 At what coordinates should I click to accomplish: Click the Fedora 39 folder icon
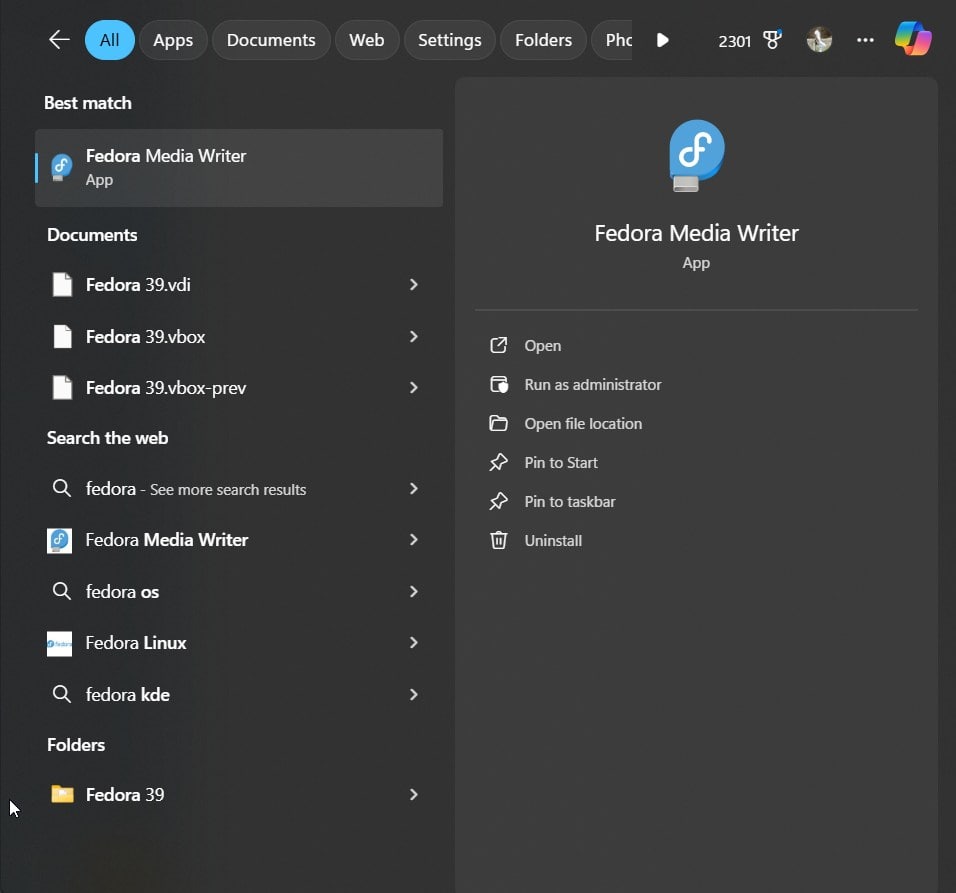point(62,794)
